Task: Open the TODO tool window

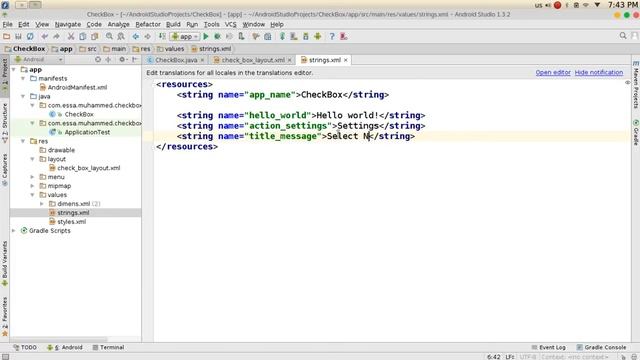Action: click(25, 347)
